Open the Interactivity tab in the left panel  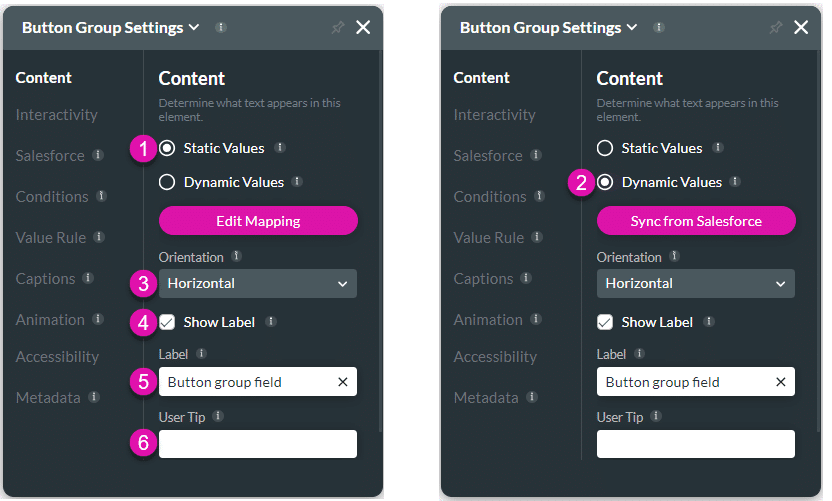(57, 115)
